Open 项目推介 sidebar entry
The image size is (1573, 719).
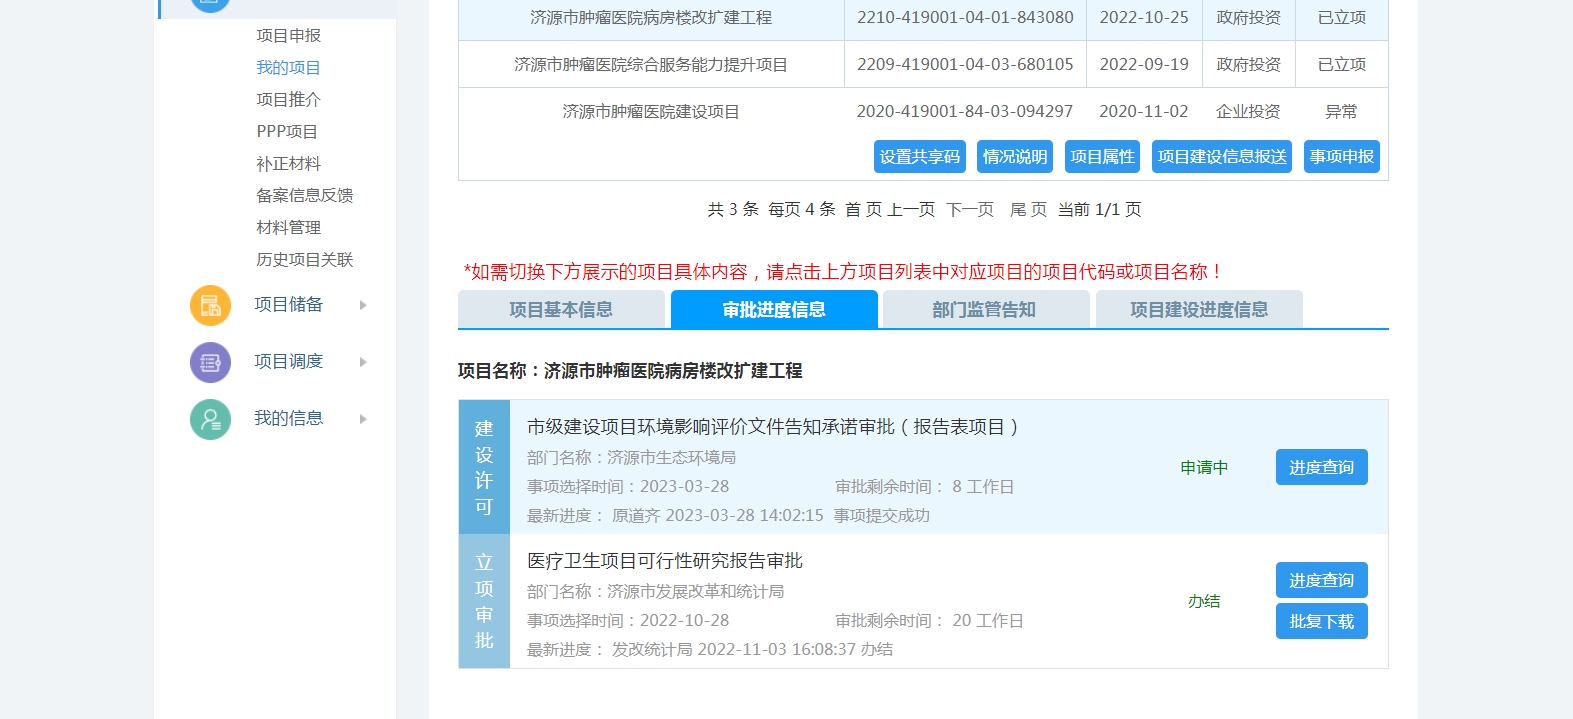point(288,100)
